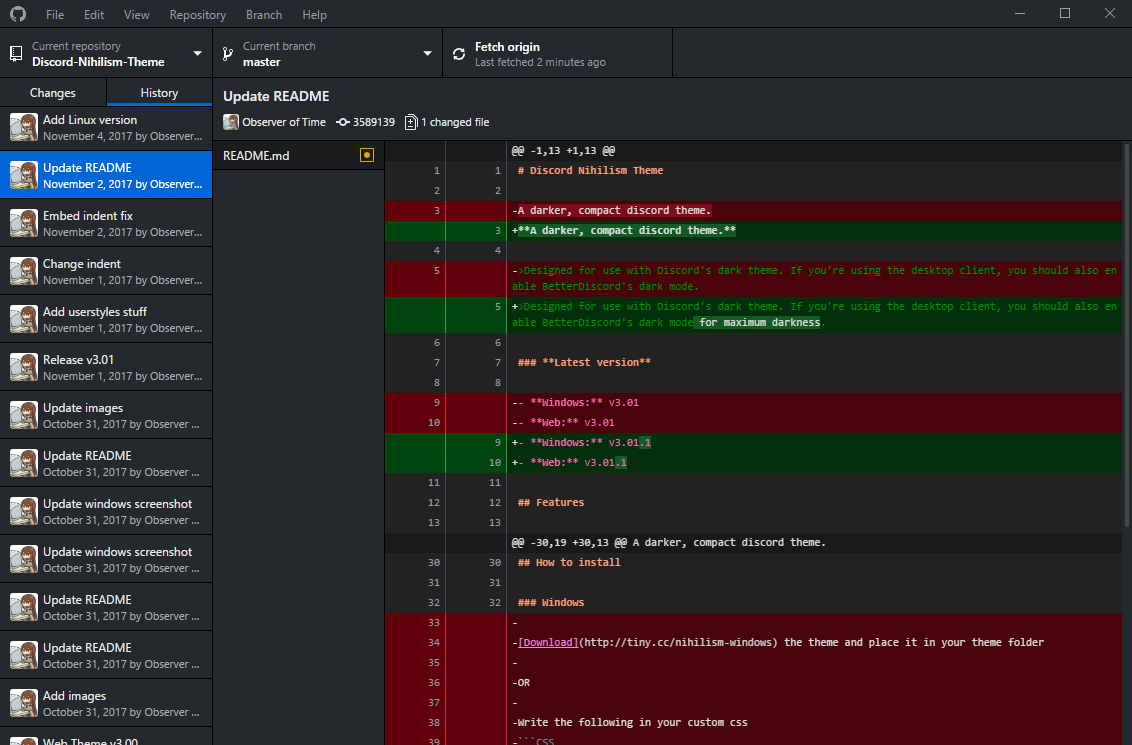Click avatar on Release v3.01 commit
The height and width of the screenshot is (745, 1132).
pyautogui.click(x=24, y=367)
